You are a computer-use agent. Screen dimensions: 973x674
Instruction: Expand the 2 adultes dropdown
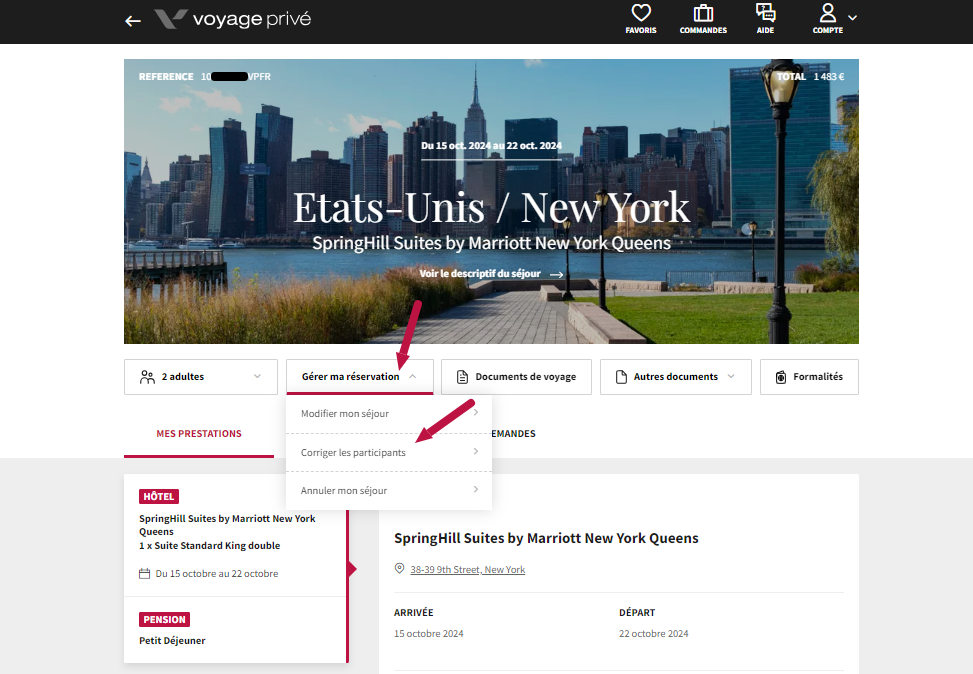[200, 377]
